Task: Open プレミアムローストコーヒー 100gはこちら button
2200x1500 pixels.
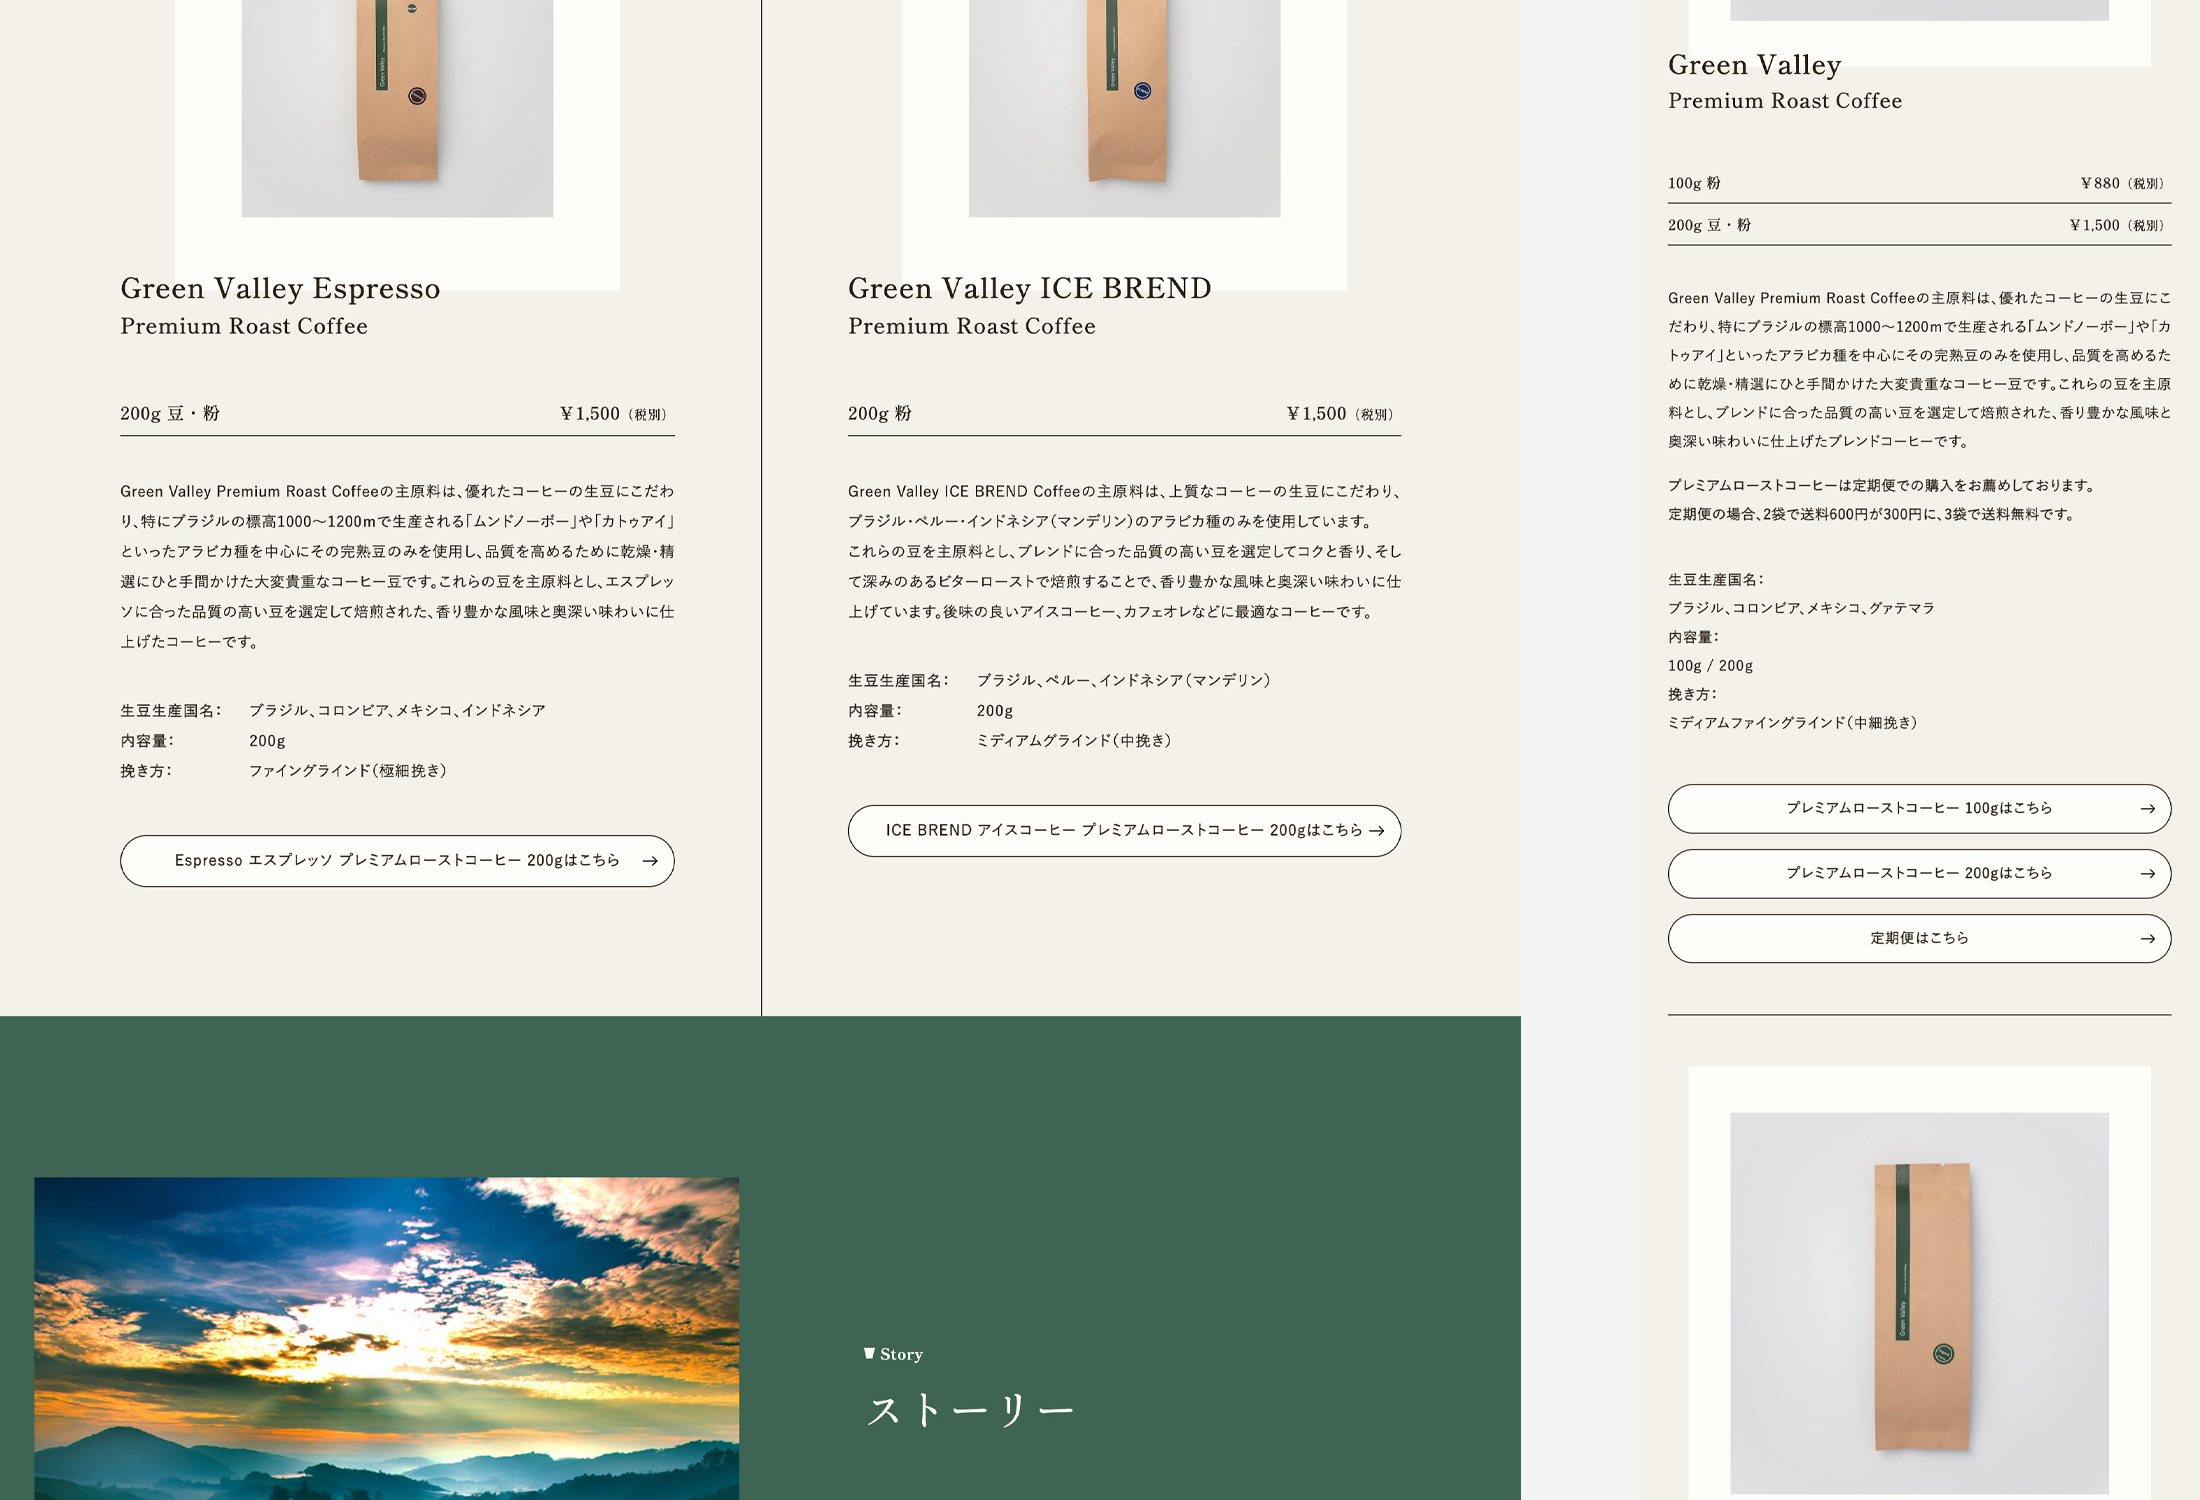Action: coord(1919,809)
